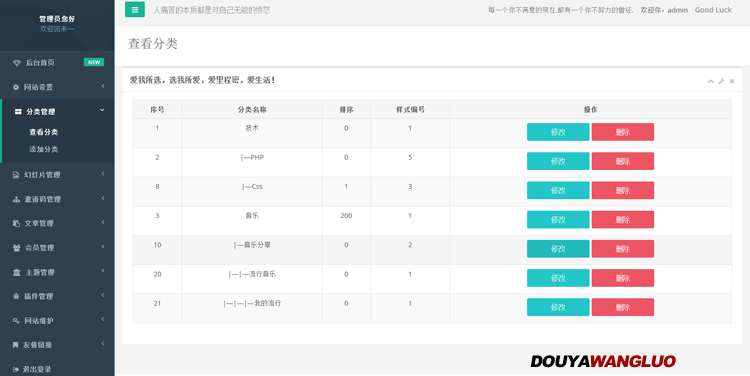Expand the 网站设置 menu arrow
The height and width of the screenshot is (376, 750).
[103, 86]
